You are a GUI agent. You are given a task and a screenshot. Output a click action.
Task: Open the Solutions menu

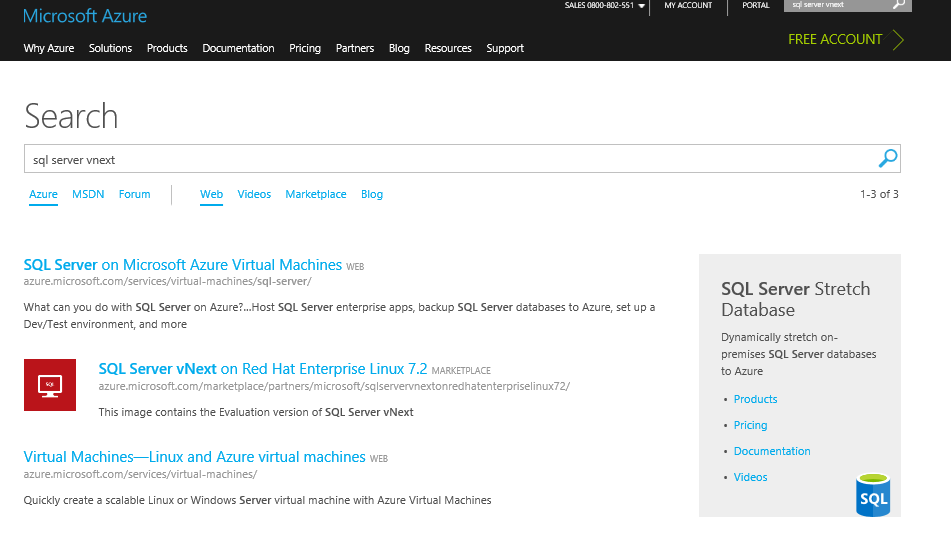click(110, 48)
